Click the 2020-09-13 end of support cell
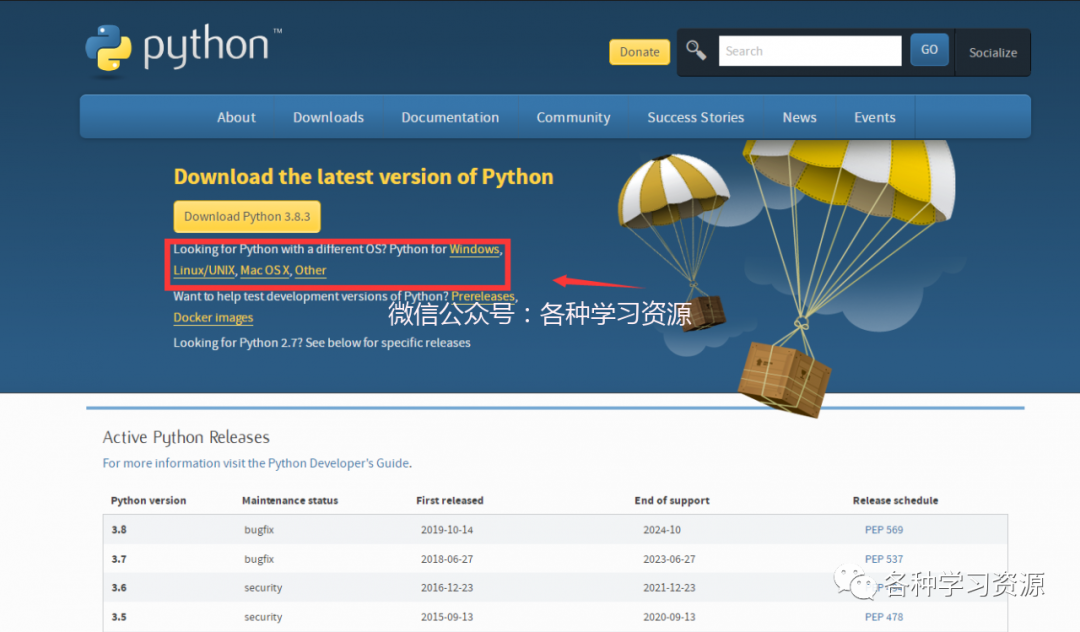 pos(669,617)
